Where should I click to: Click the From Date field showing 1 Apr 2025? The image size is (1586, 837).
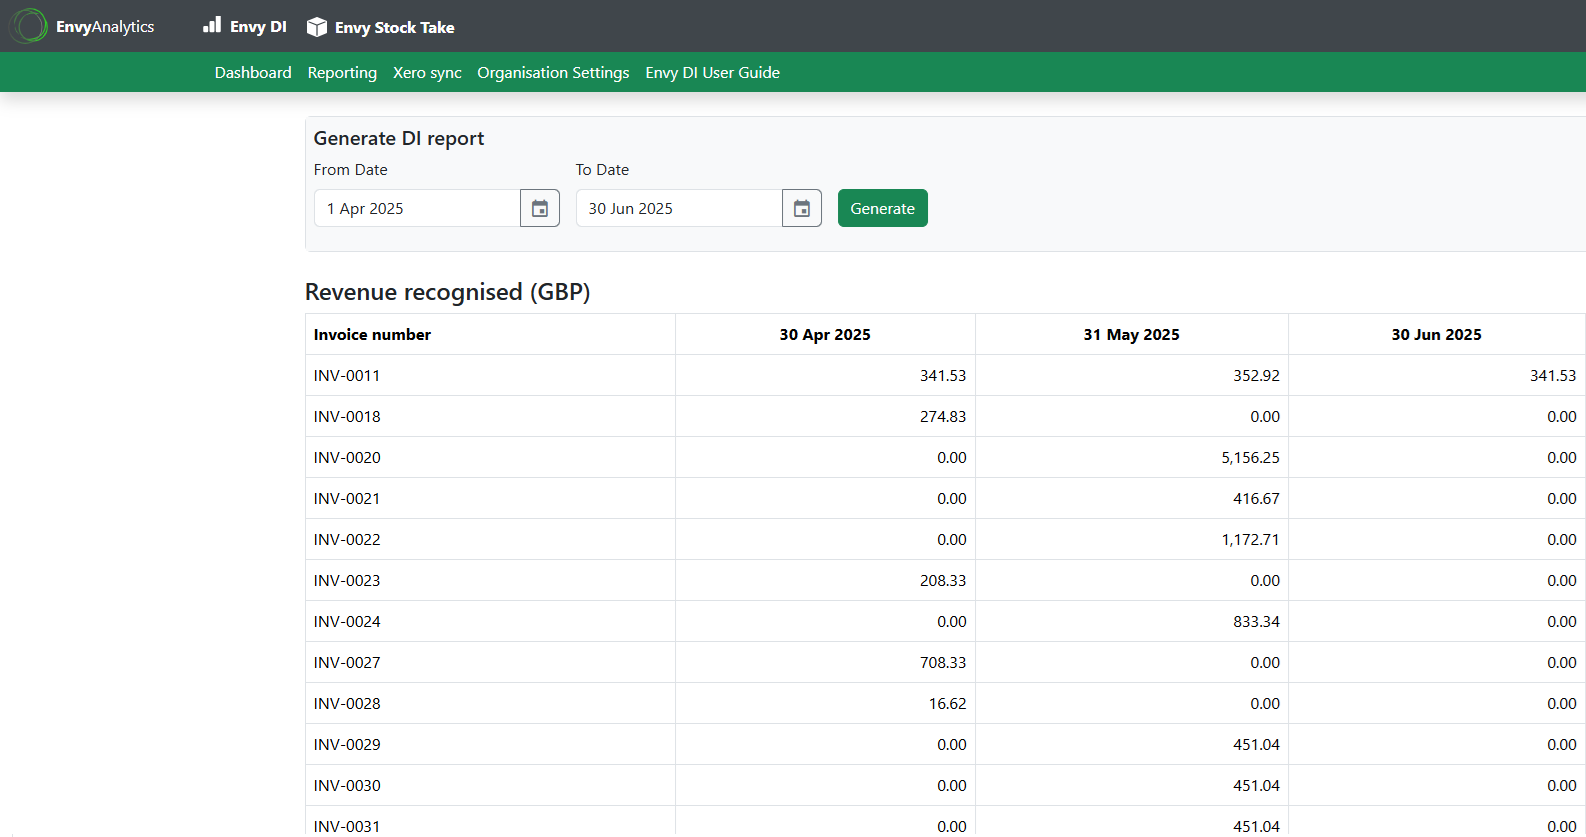tap(417, 208)
